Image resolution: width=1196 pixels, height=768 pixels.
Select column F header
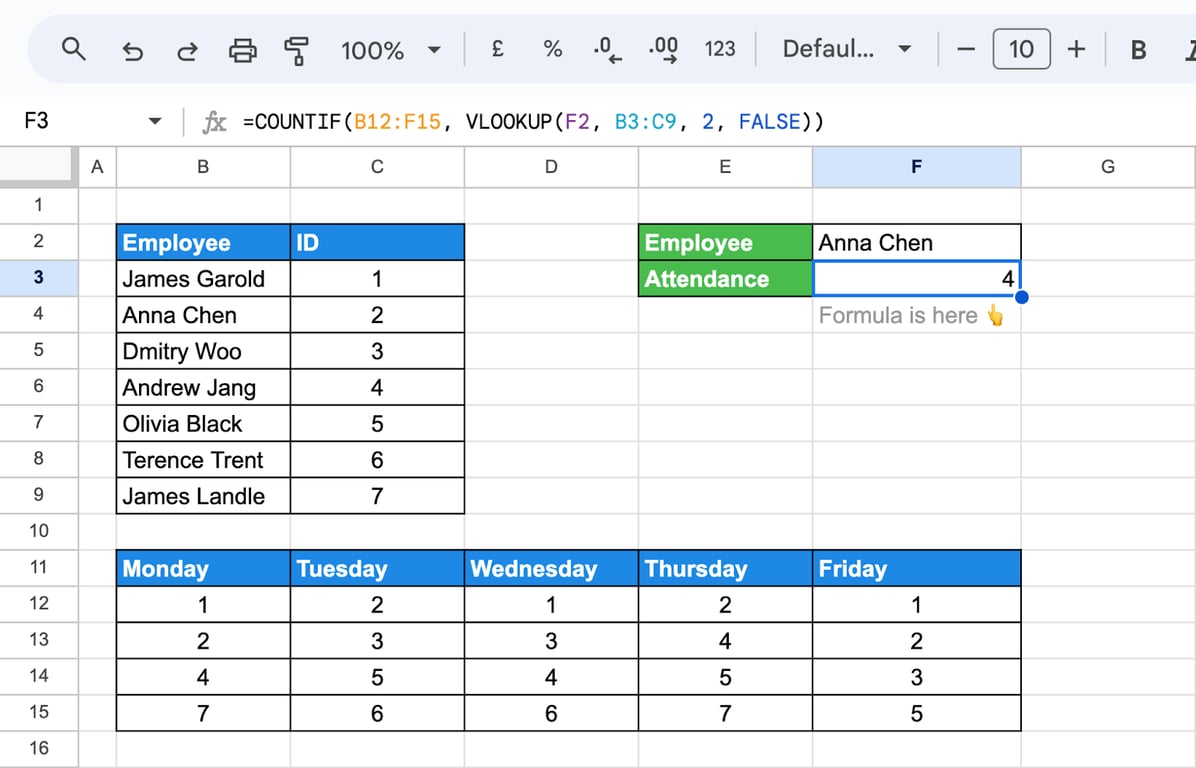pos(916,166)
